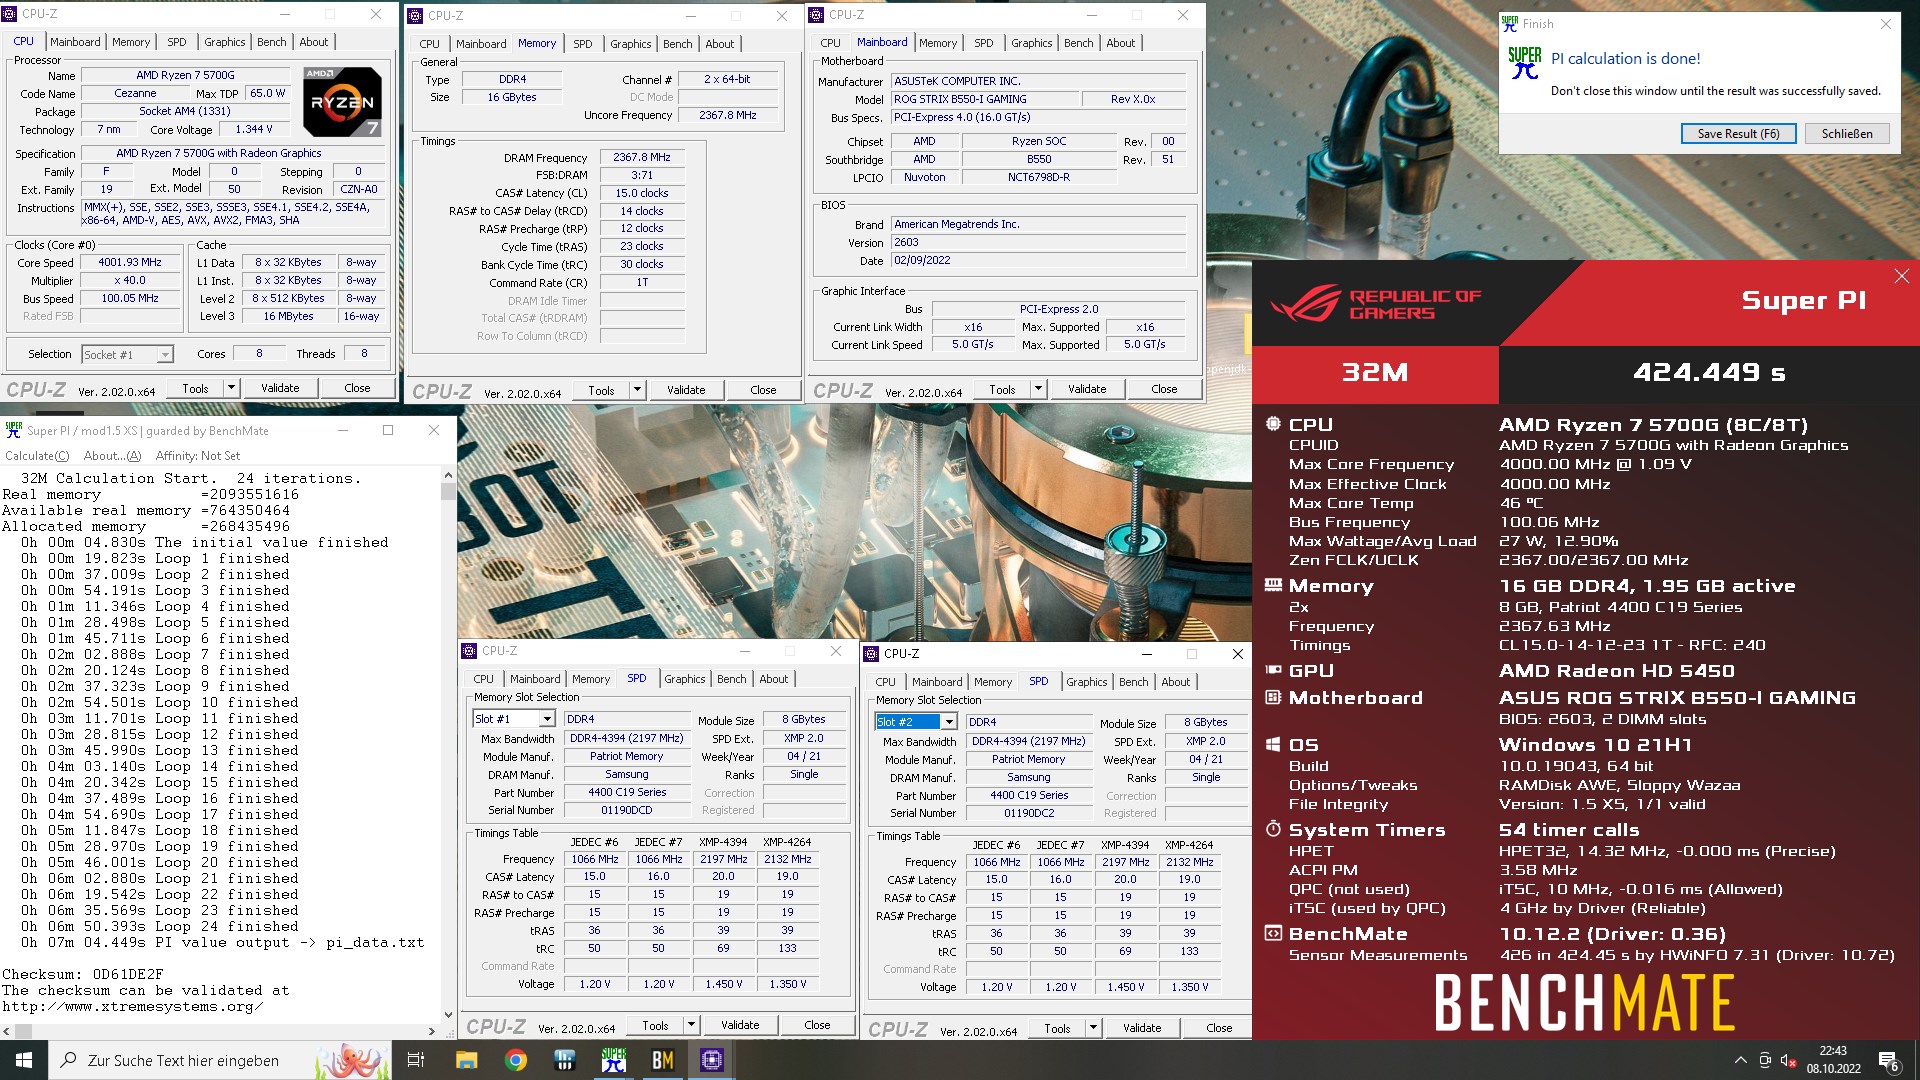This screenshot has height=1080, width=1920.
Task: Click the Memory section icon in BenchMate panel
Action: click(x=1273, y=585)
